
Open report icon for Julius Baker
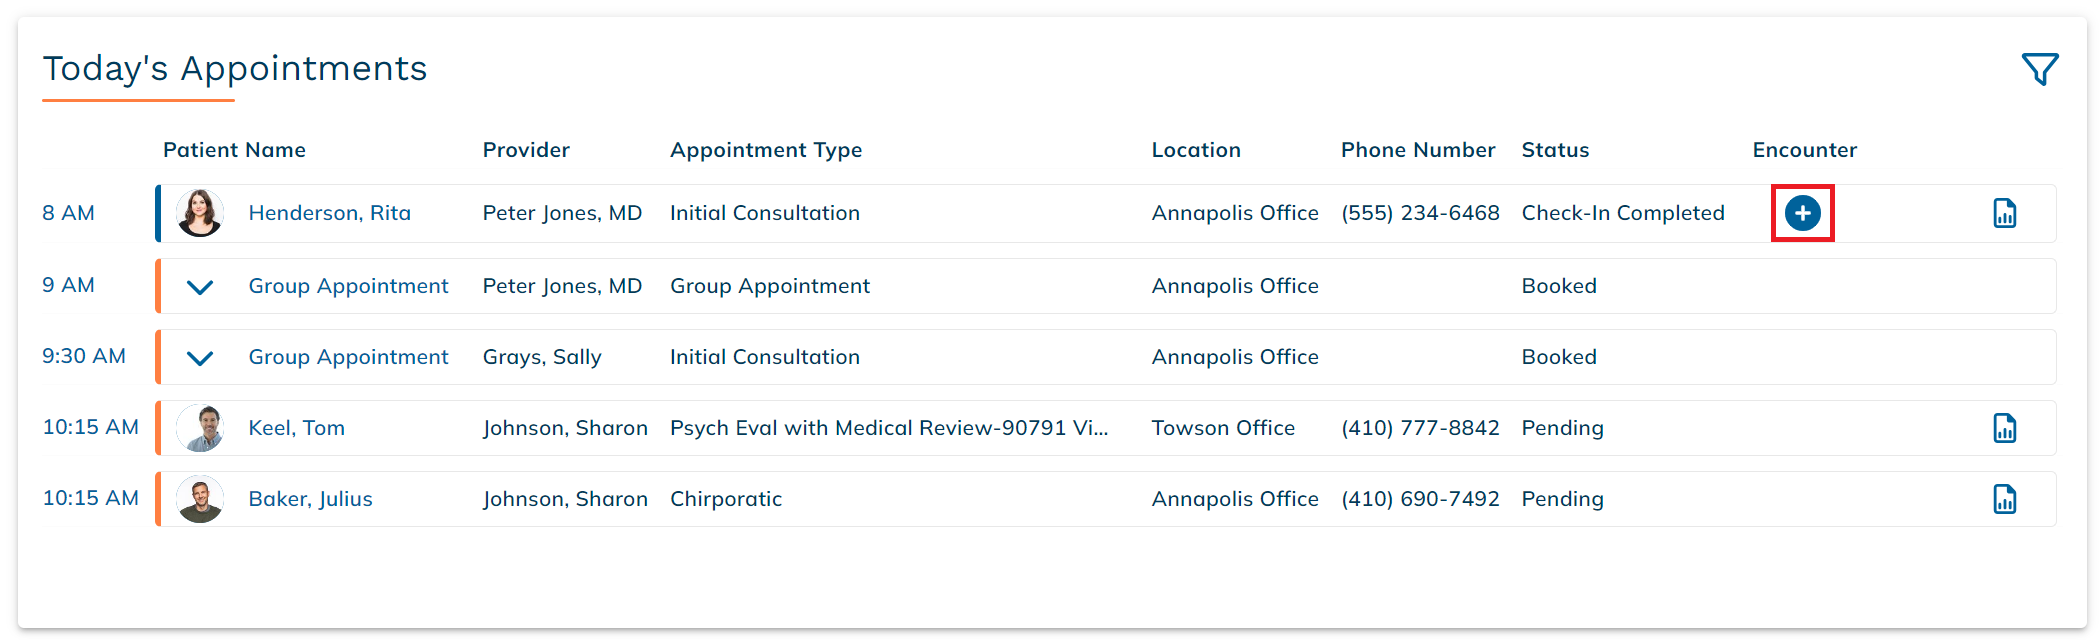(2004, 499)
